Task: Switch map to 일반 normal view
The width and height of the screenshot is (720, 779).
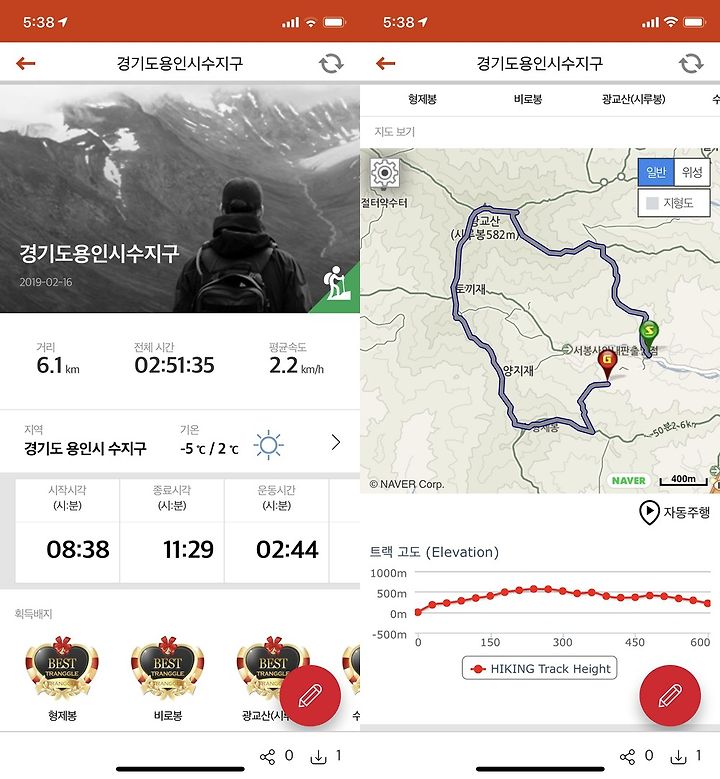Action: pyautogui.click(x=656, y=172)
